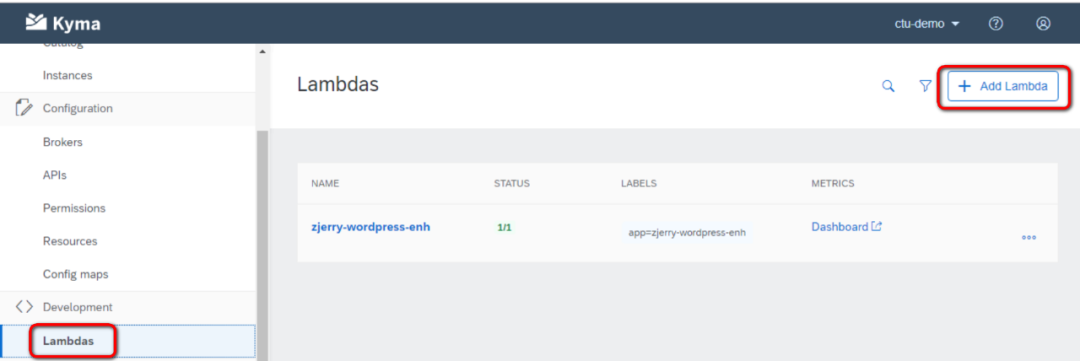
Task: Click the Kyma logo
Action: click(63, 23)
